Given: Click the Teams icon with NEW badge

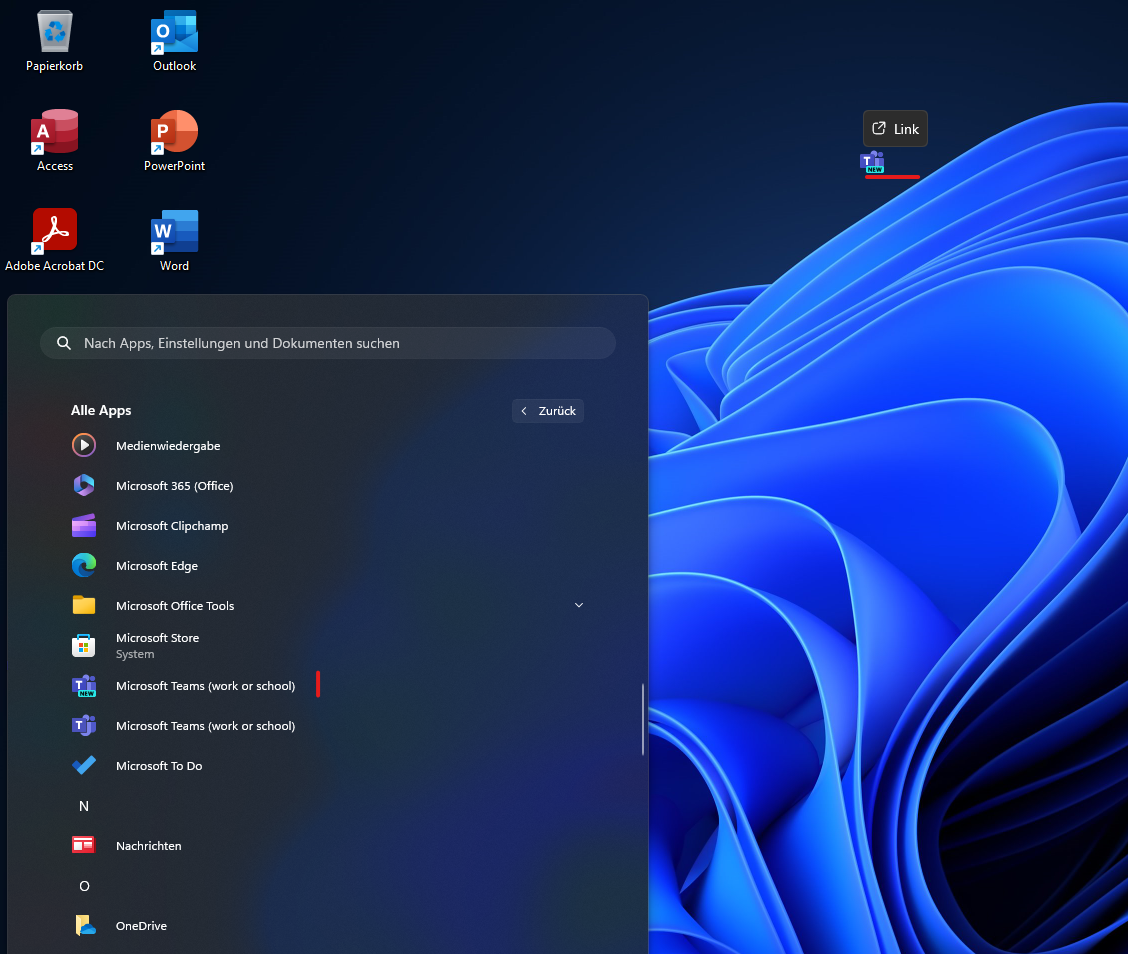Looking at the screenshot, I should click(x=84, y=686).
